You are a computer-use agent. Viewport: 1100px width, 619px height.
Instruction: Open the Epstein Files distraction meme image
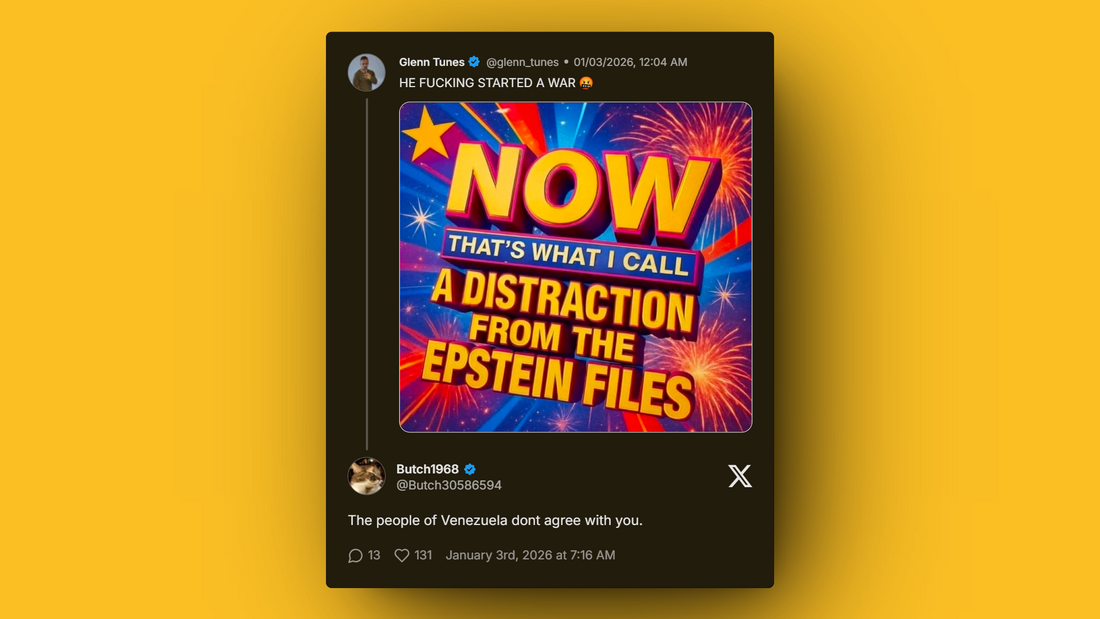click(x=575, y=266)
